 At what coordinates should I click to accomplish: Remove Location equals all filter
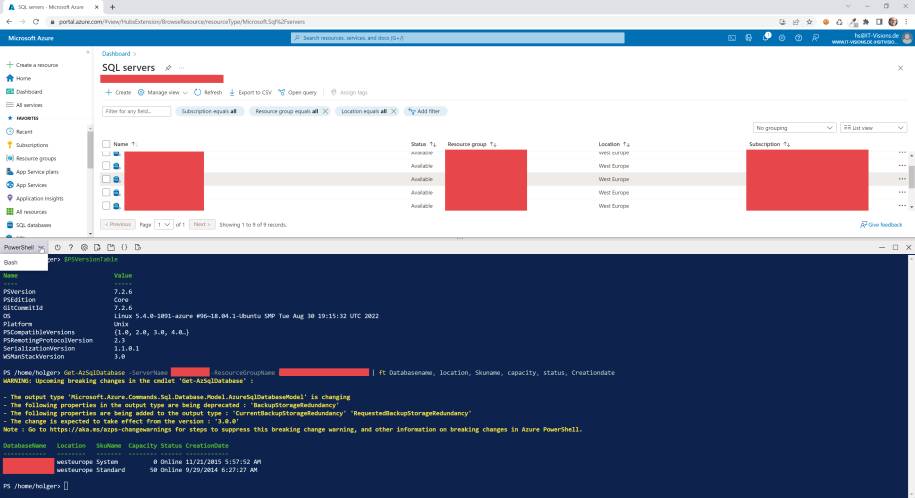coord(394,111)
